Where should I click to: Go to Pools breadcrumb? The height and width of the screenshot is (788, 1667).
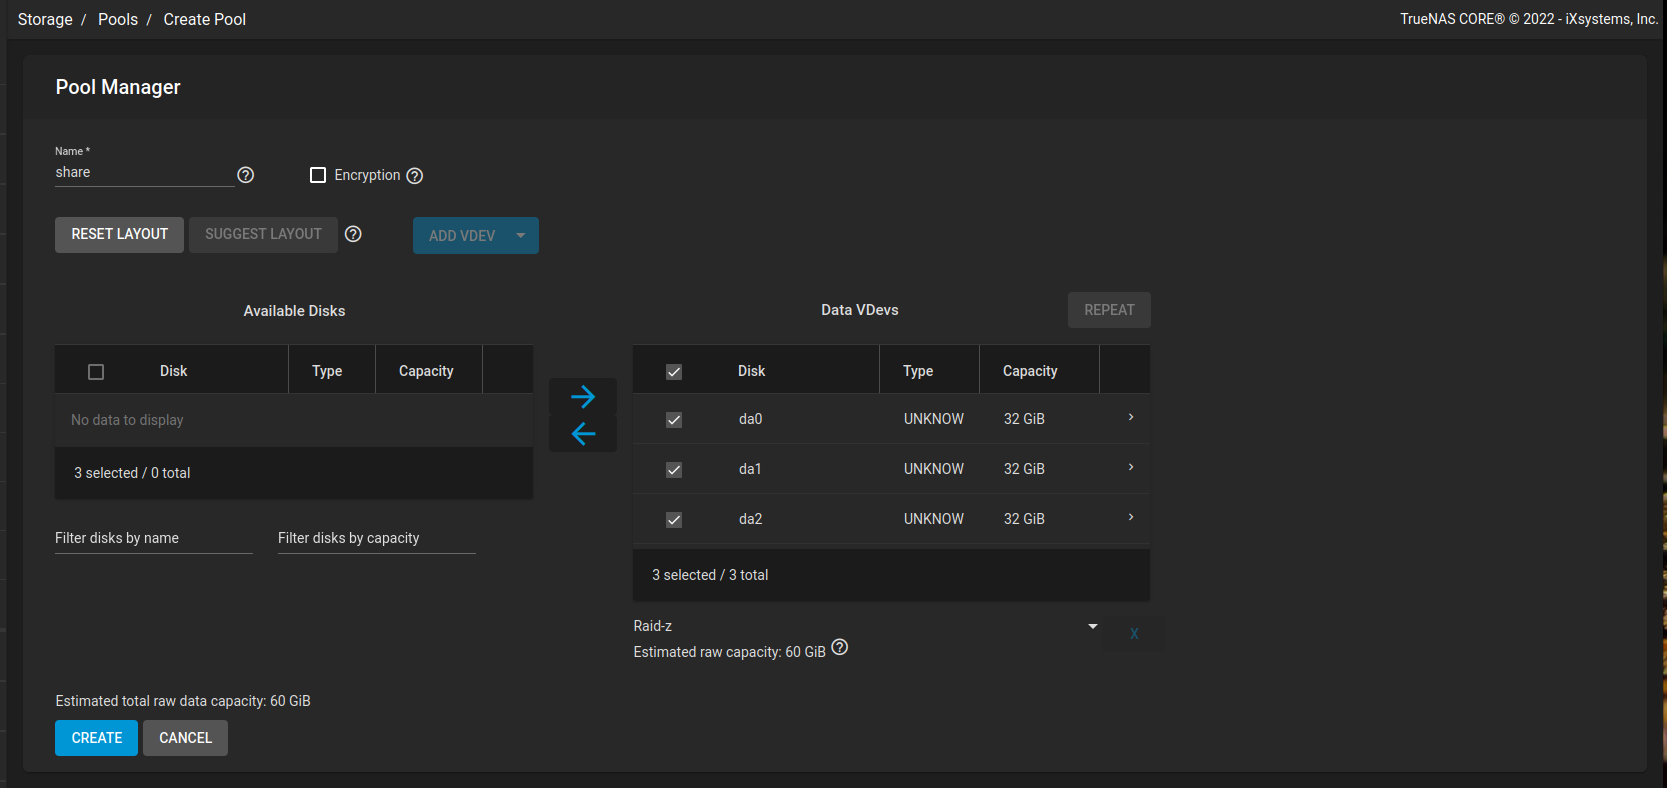click(x=118, y=19)
